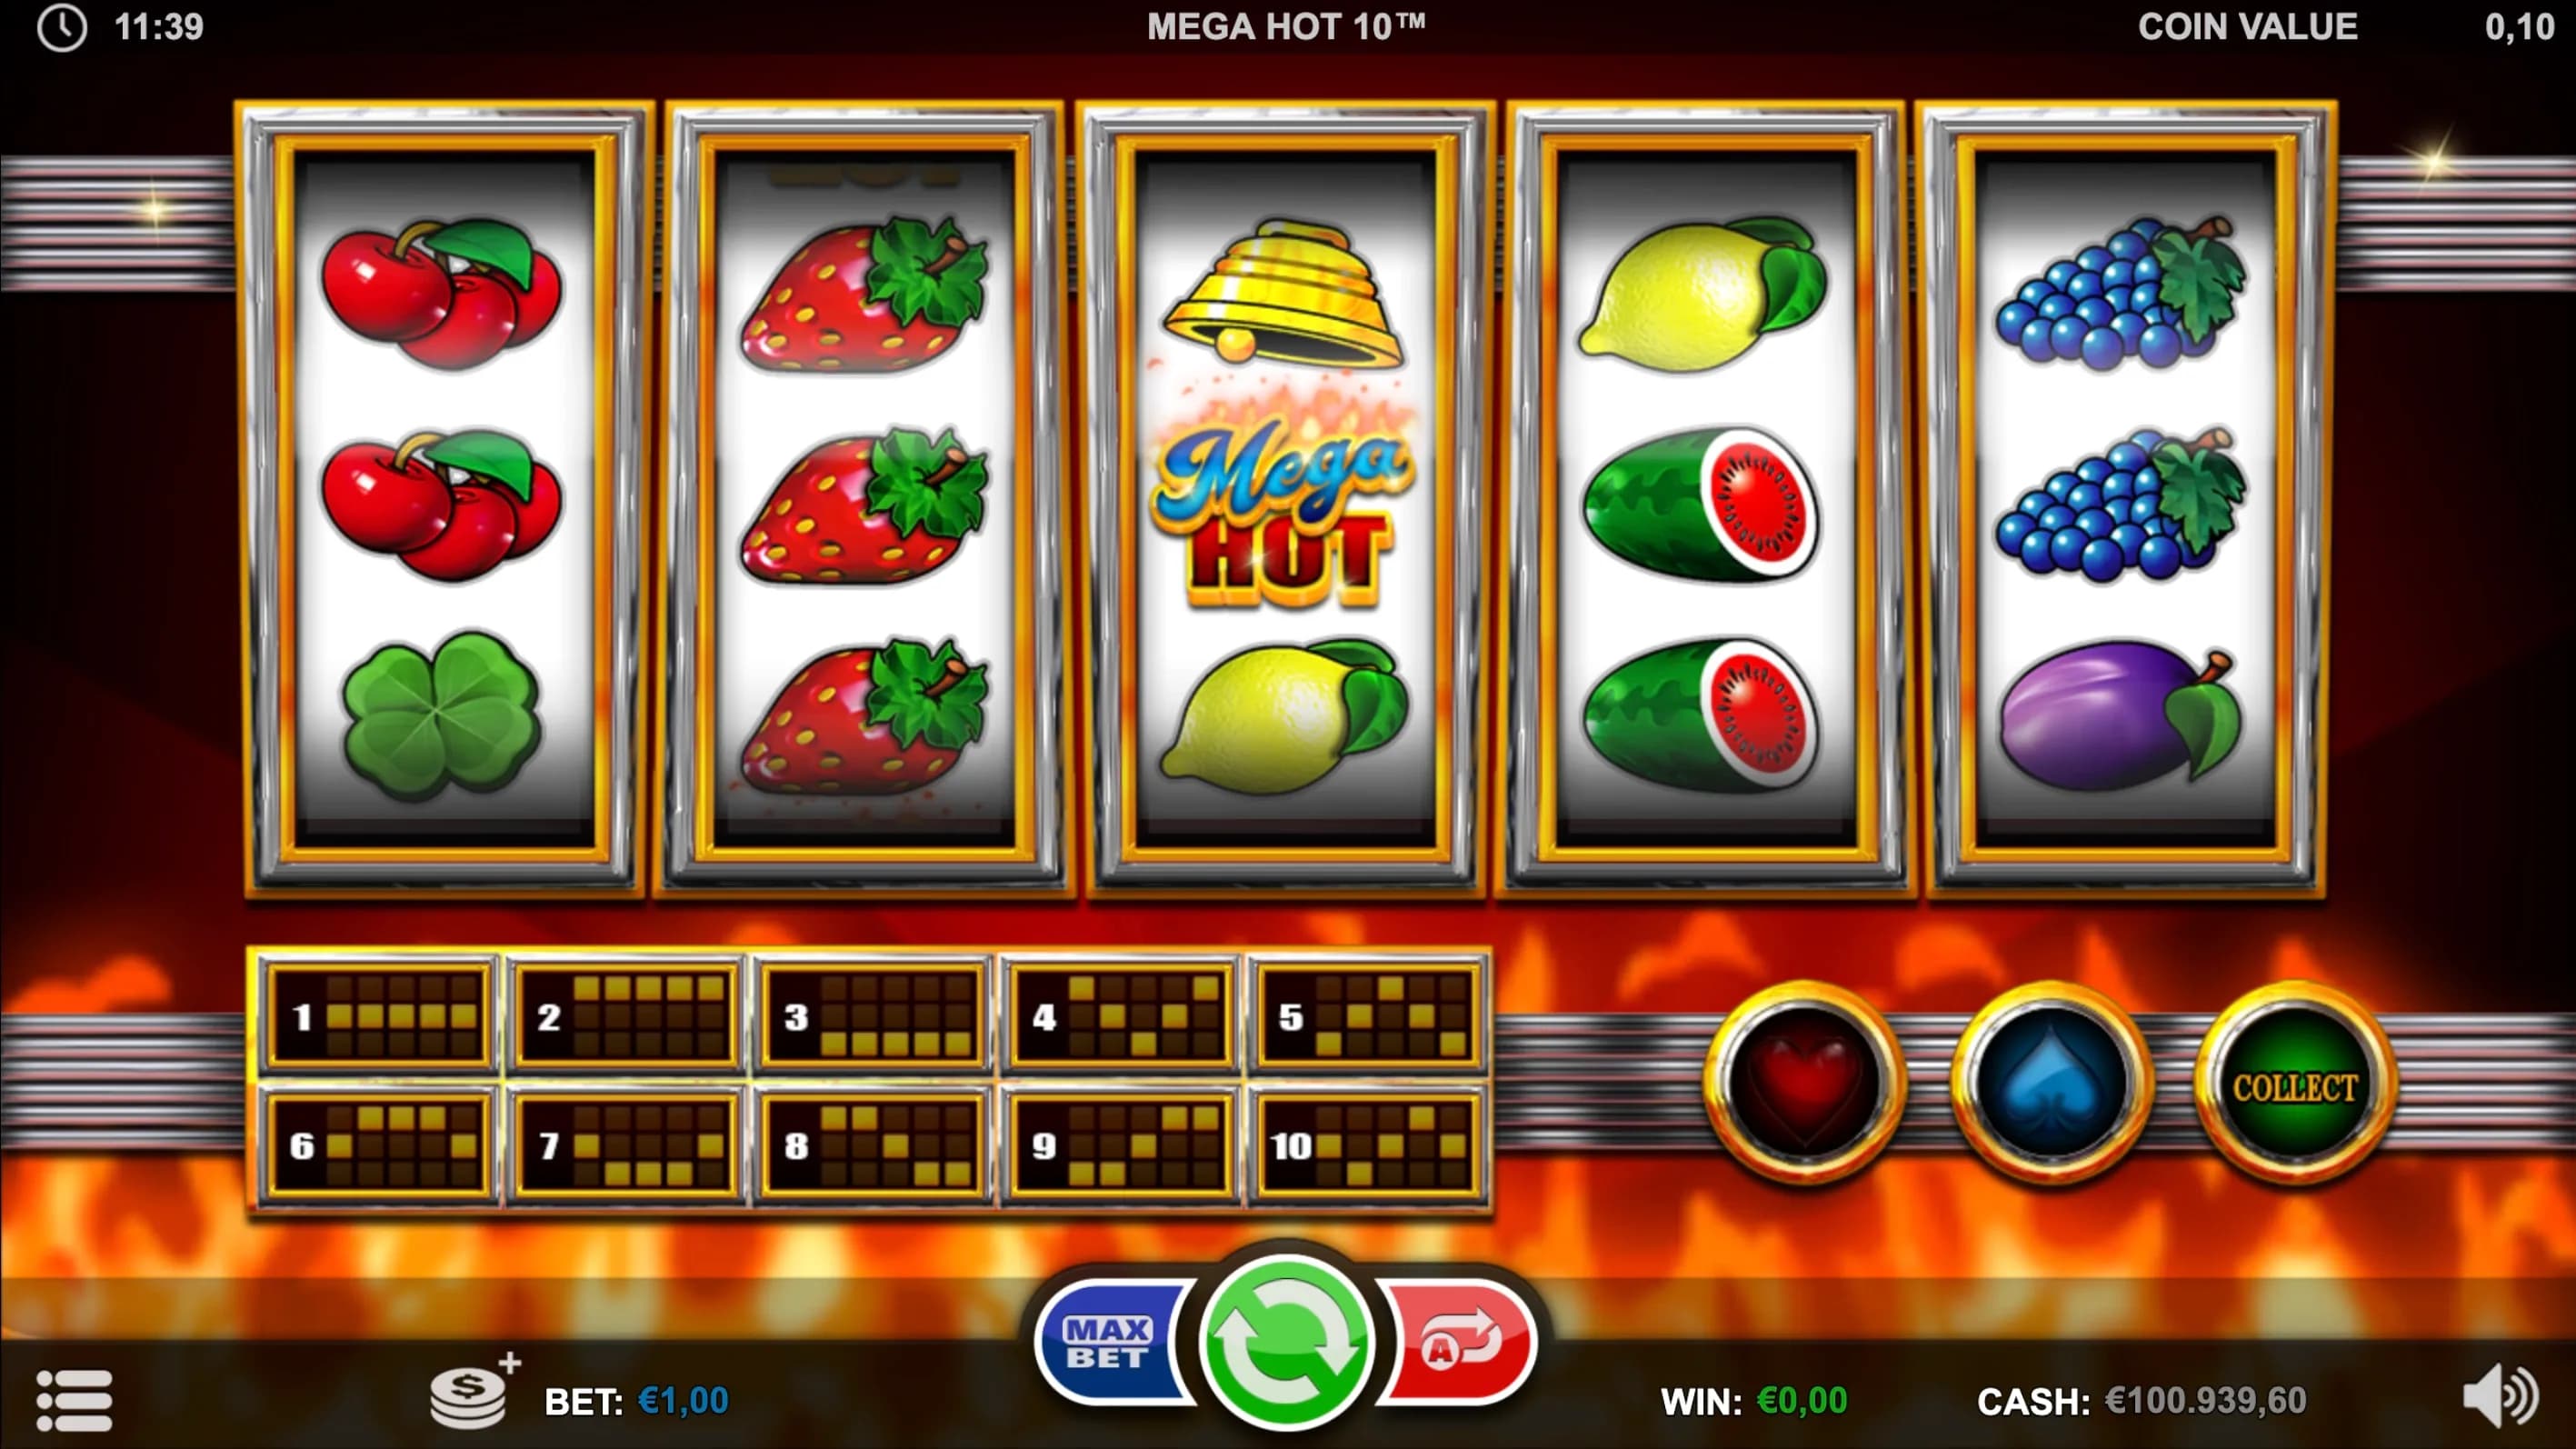This screenshot has height=1449, width=2576.
Task: Click the clock icon
Action: pos(62,27)
